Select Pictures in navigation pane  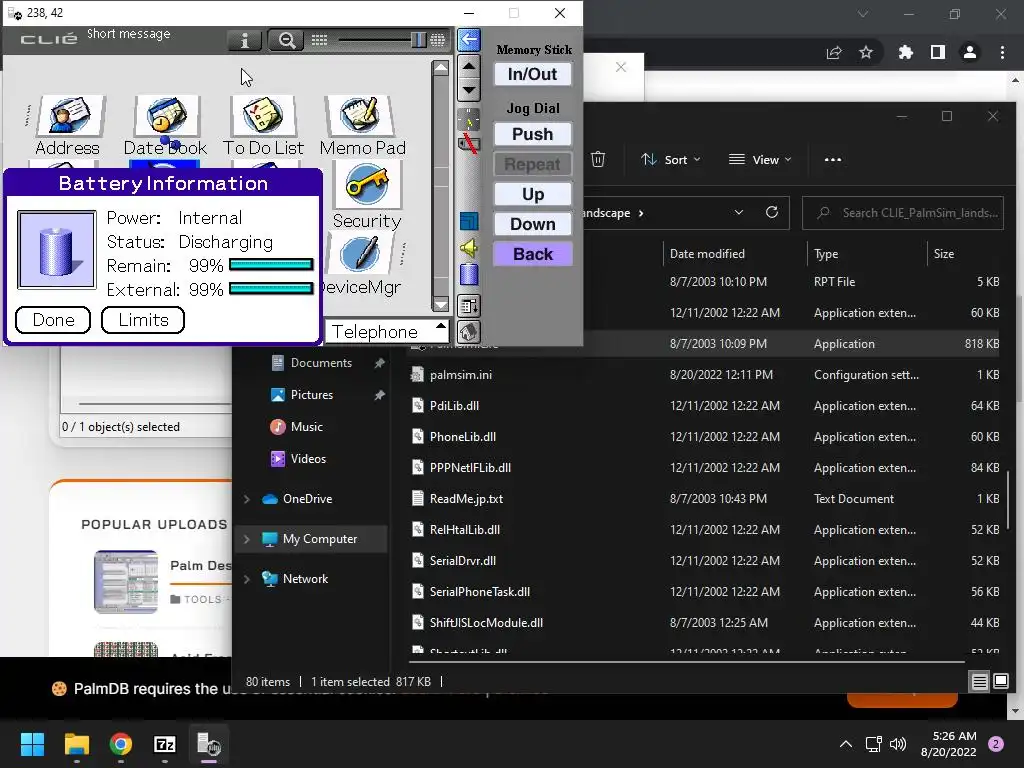(x=311, y=394)
